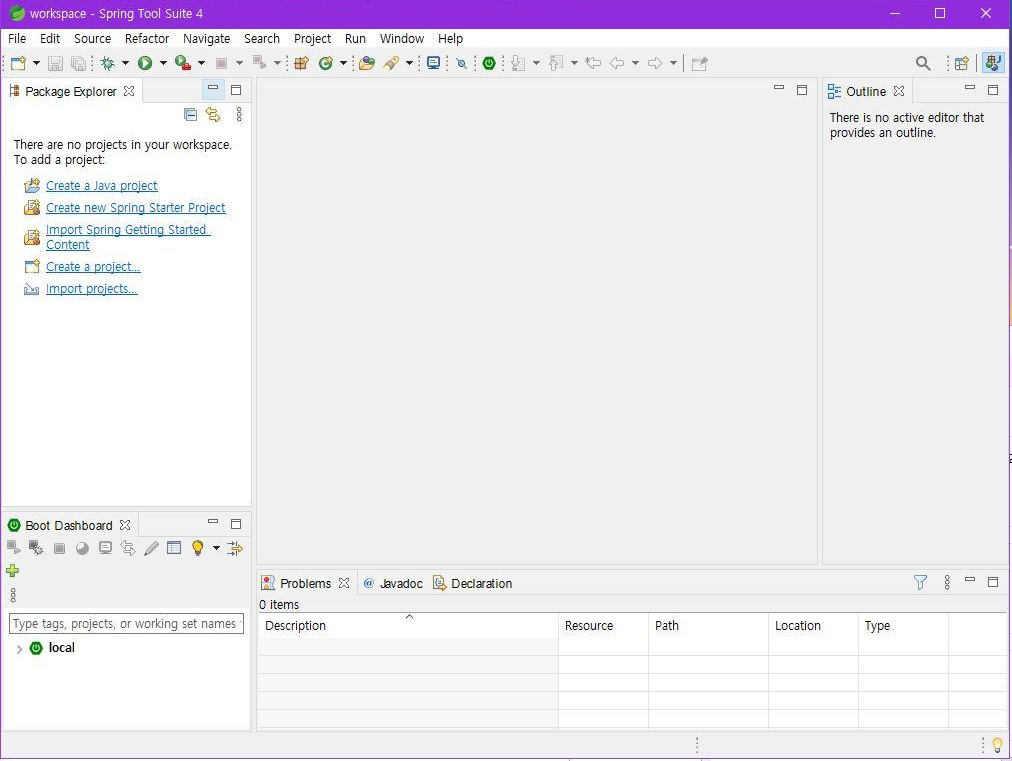Click the Problems view filter funnel icon
This screenshot has height=761, width=1012.
click(x=920, y=583)
